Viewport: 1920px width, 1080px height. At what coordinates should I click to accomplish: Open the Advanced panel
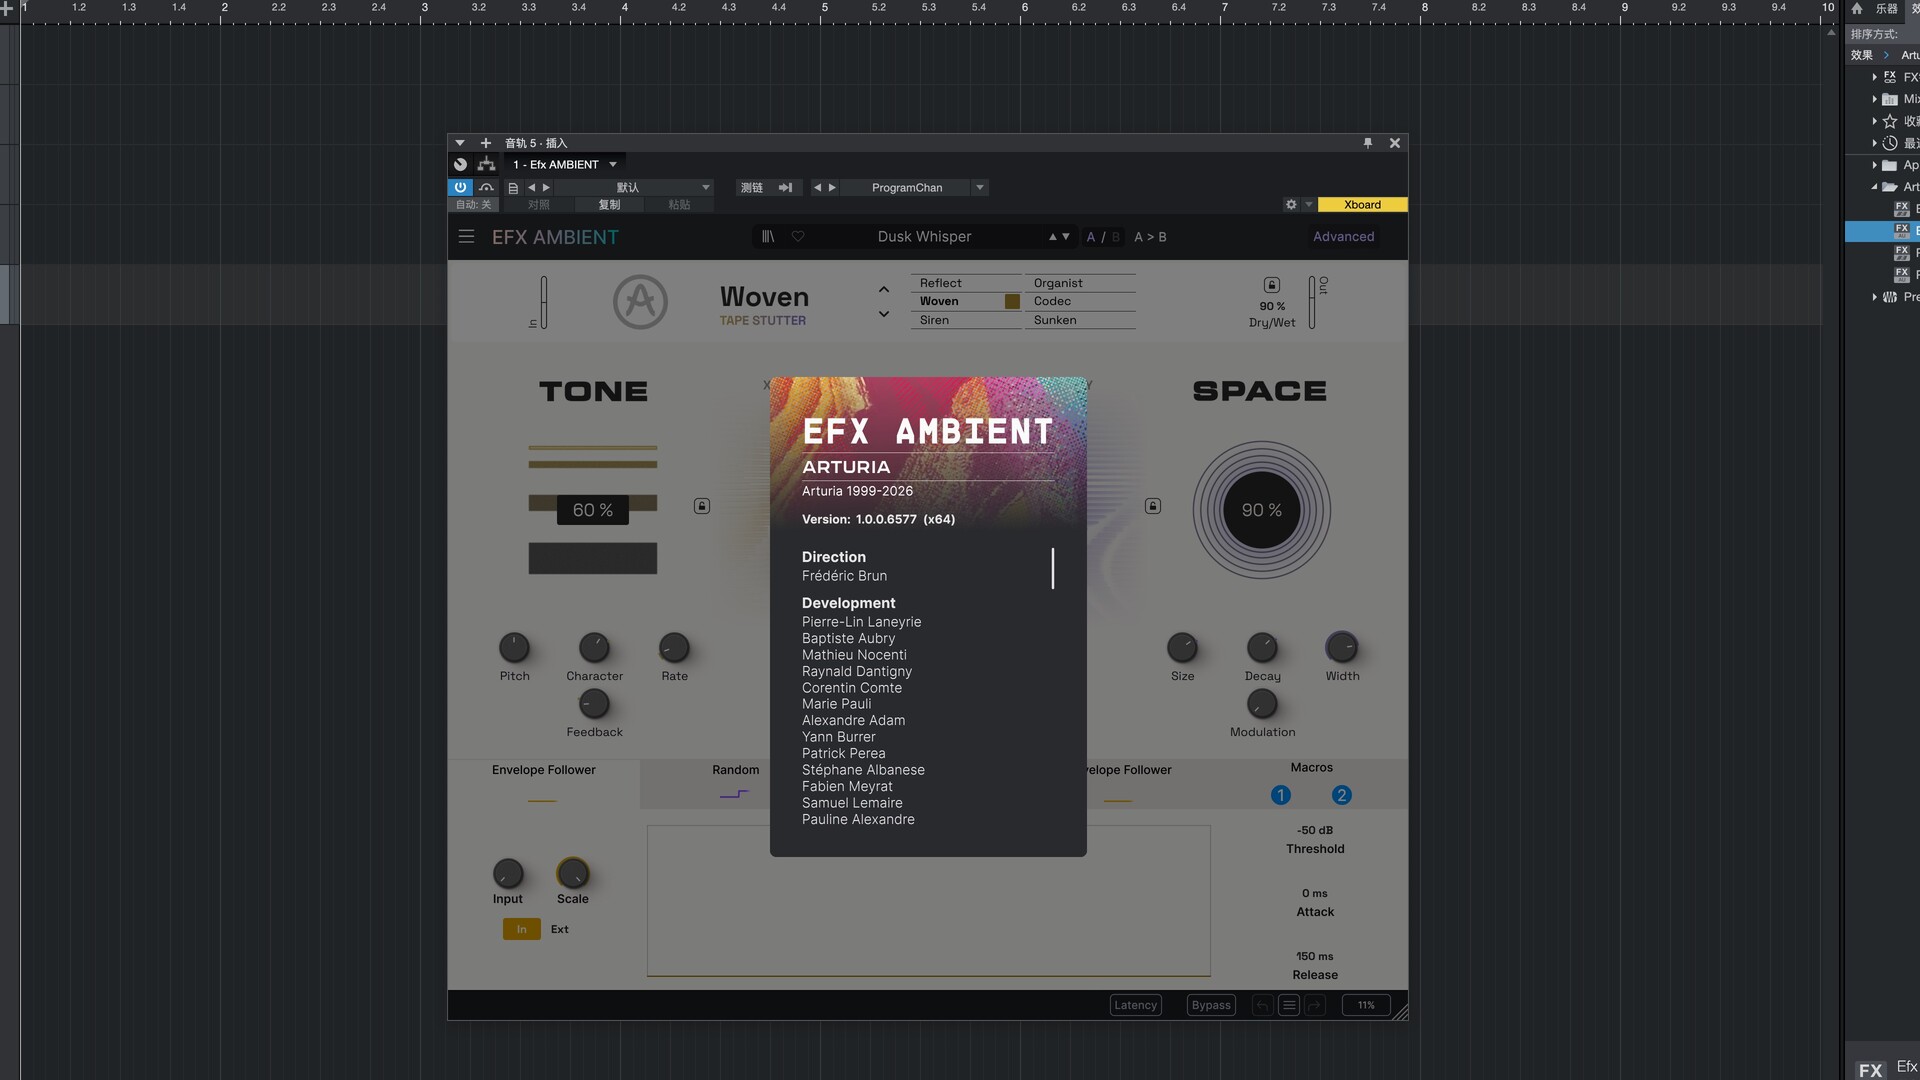(1343, 237)
